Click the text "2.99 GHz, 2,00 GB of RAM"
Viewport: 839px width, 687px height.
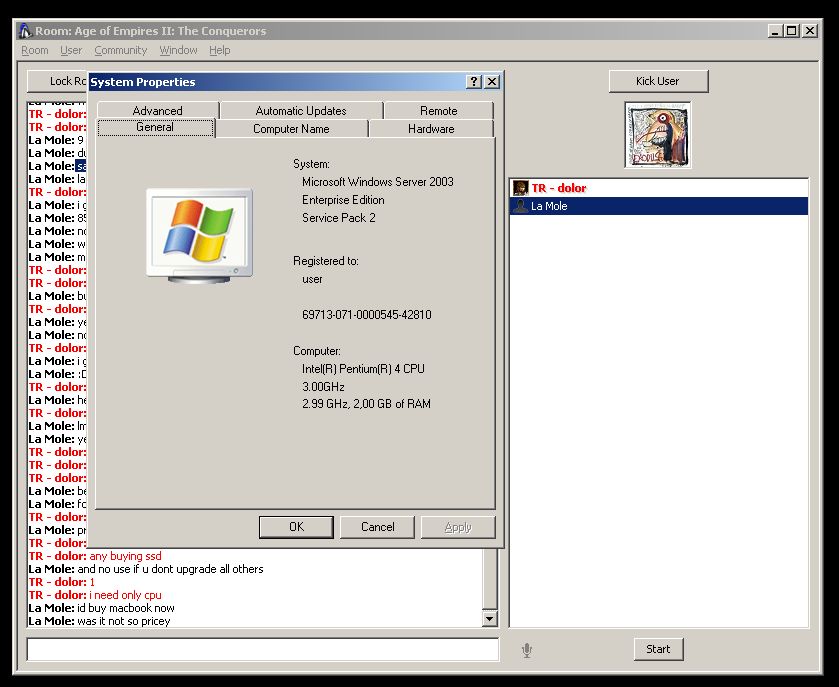click(x=366, y=404)
